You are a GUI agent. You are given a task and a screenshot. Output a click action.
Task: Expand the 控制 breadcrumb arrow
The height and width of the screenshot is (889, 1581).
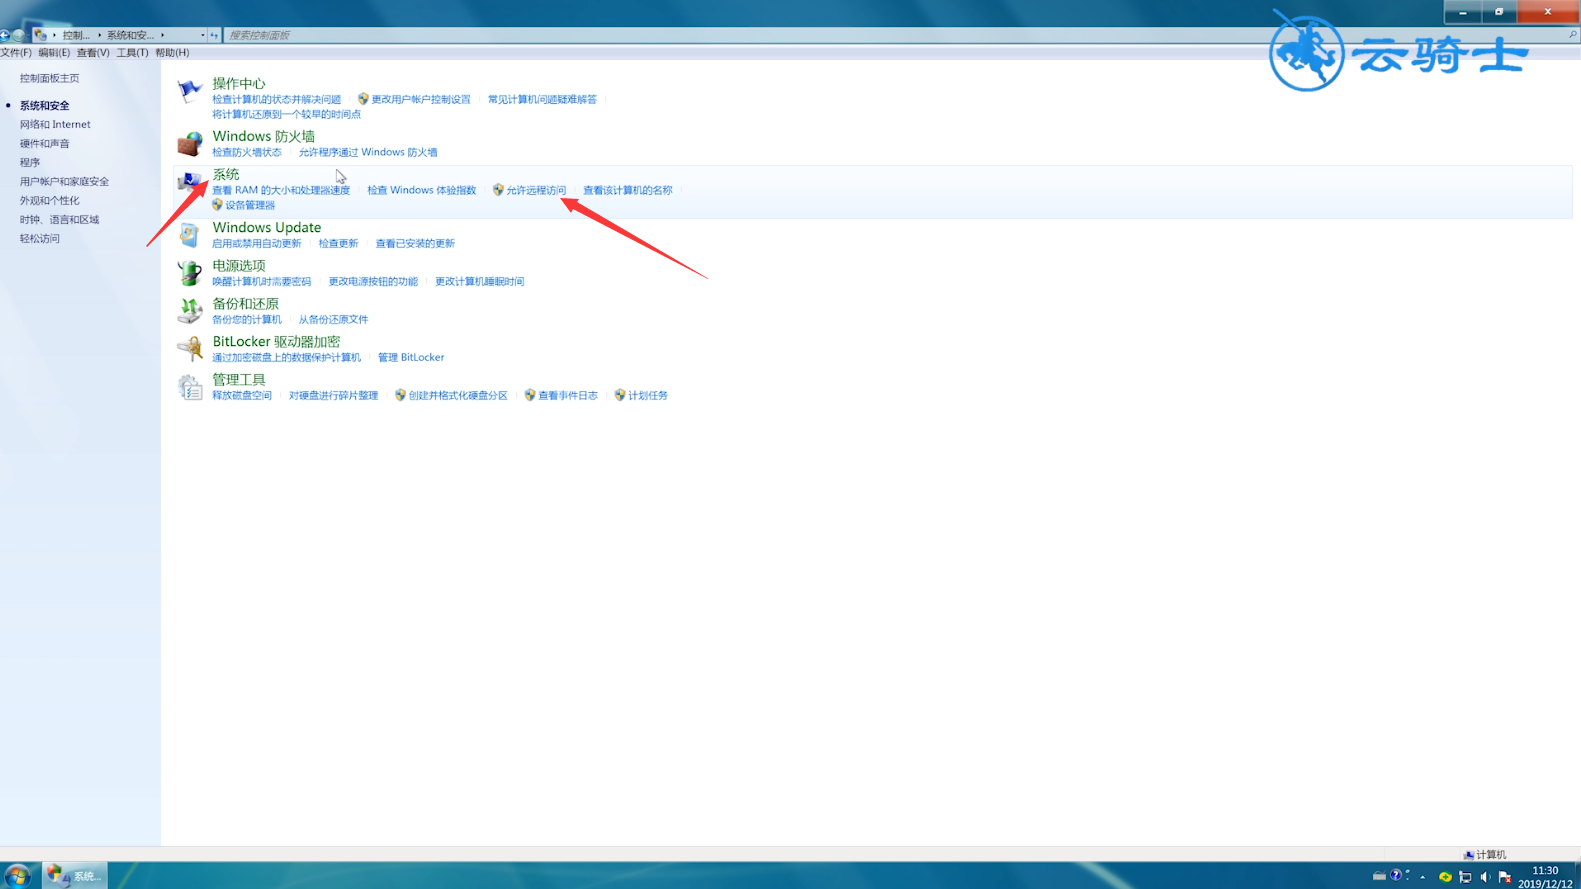point(99,35)
